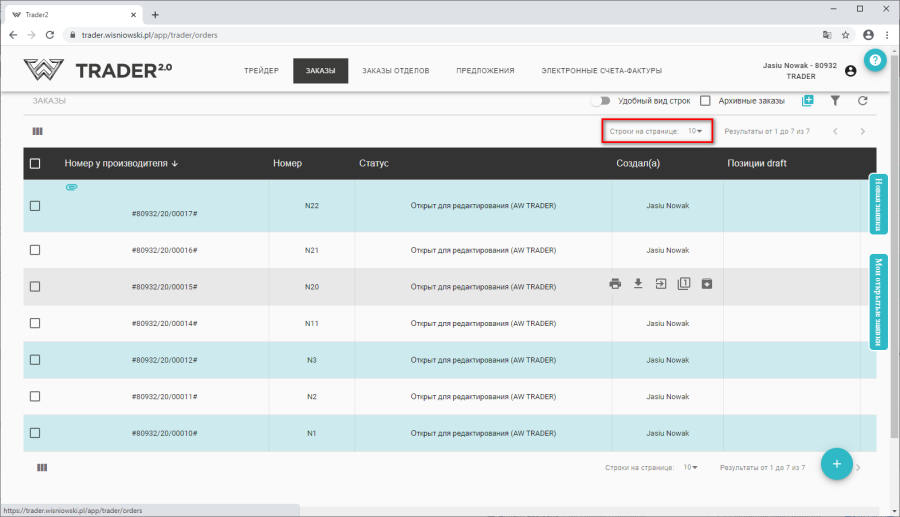Image resolution: width=900 pixels, height=517 pixels.
Task: Click the paperclip attachment icon on order 00017
Action: [72, 187]
